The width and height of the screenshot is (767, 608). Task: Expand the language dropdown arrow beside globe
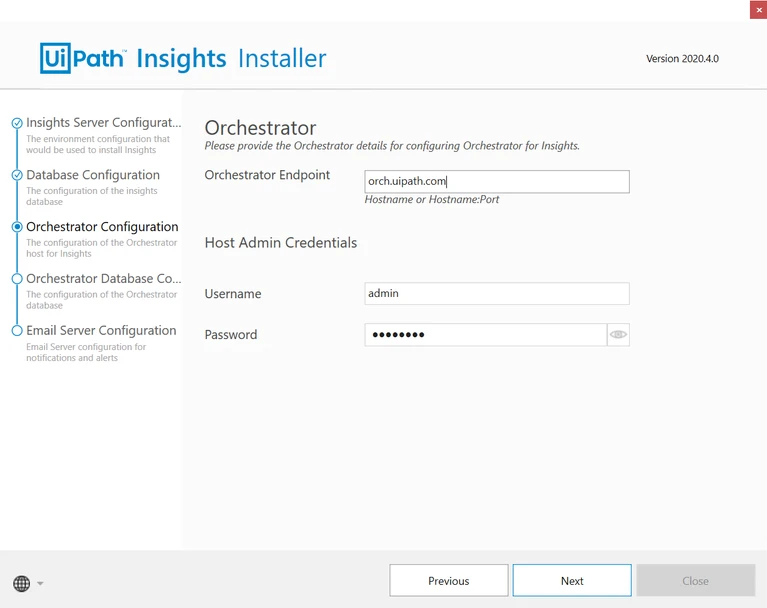coord(40,583)
